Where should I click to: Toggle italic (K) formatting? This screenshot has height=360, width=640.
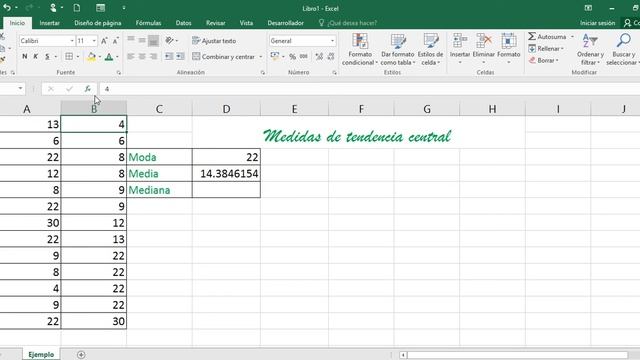point(36,56)
